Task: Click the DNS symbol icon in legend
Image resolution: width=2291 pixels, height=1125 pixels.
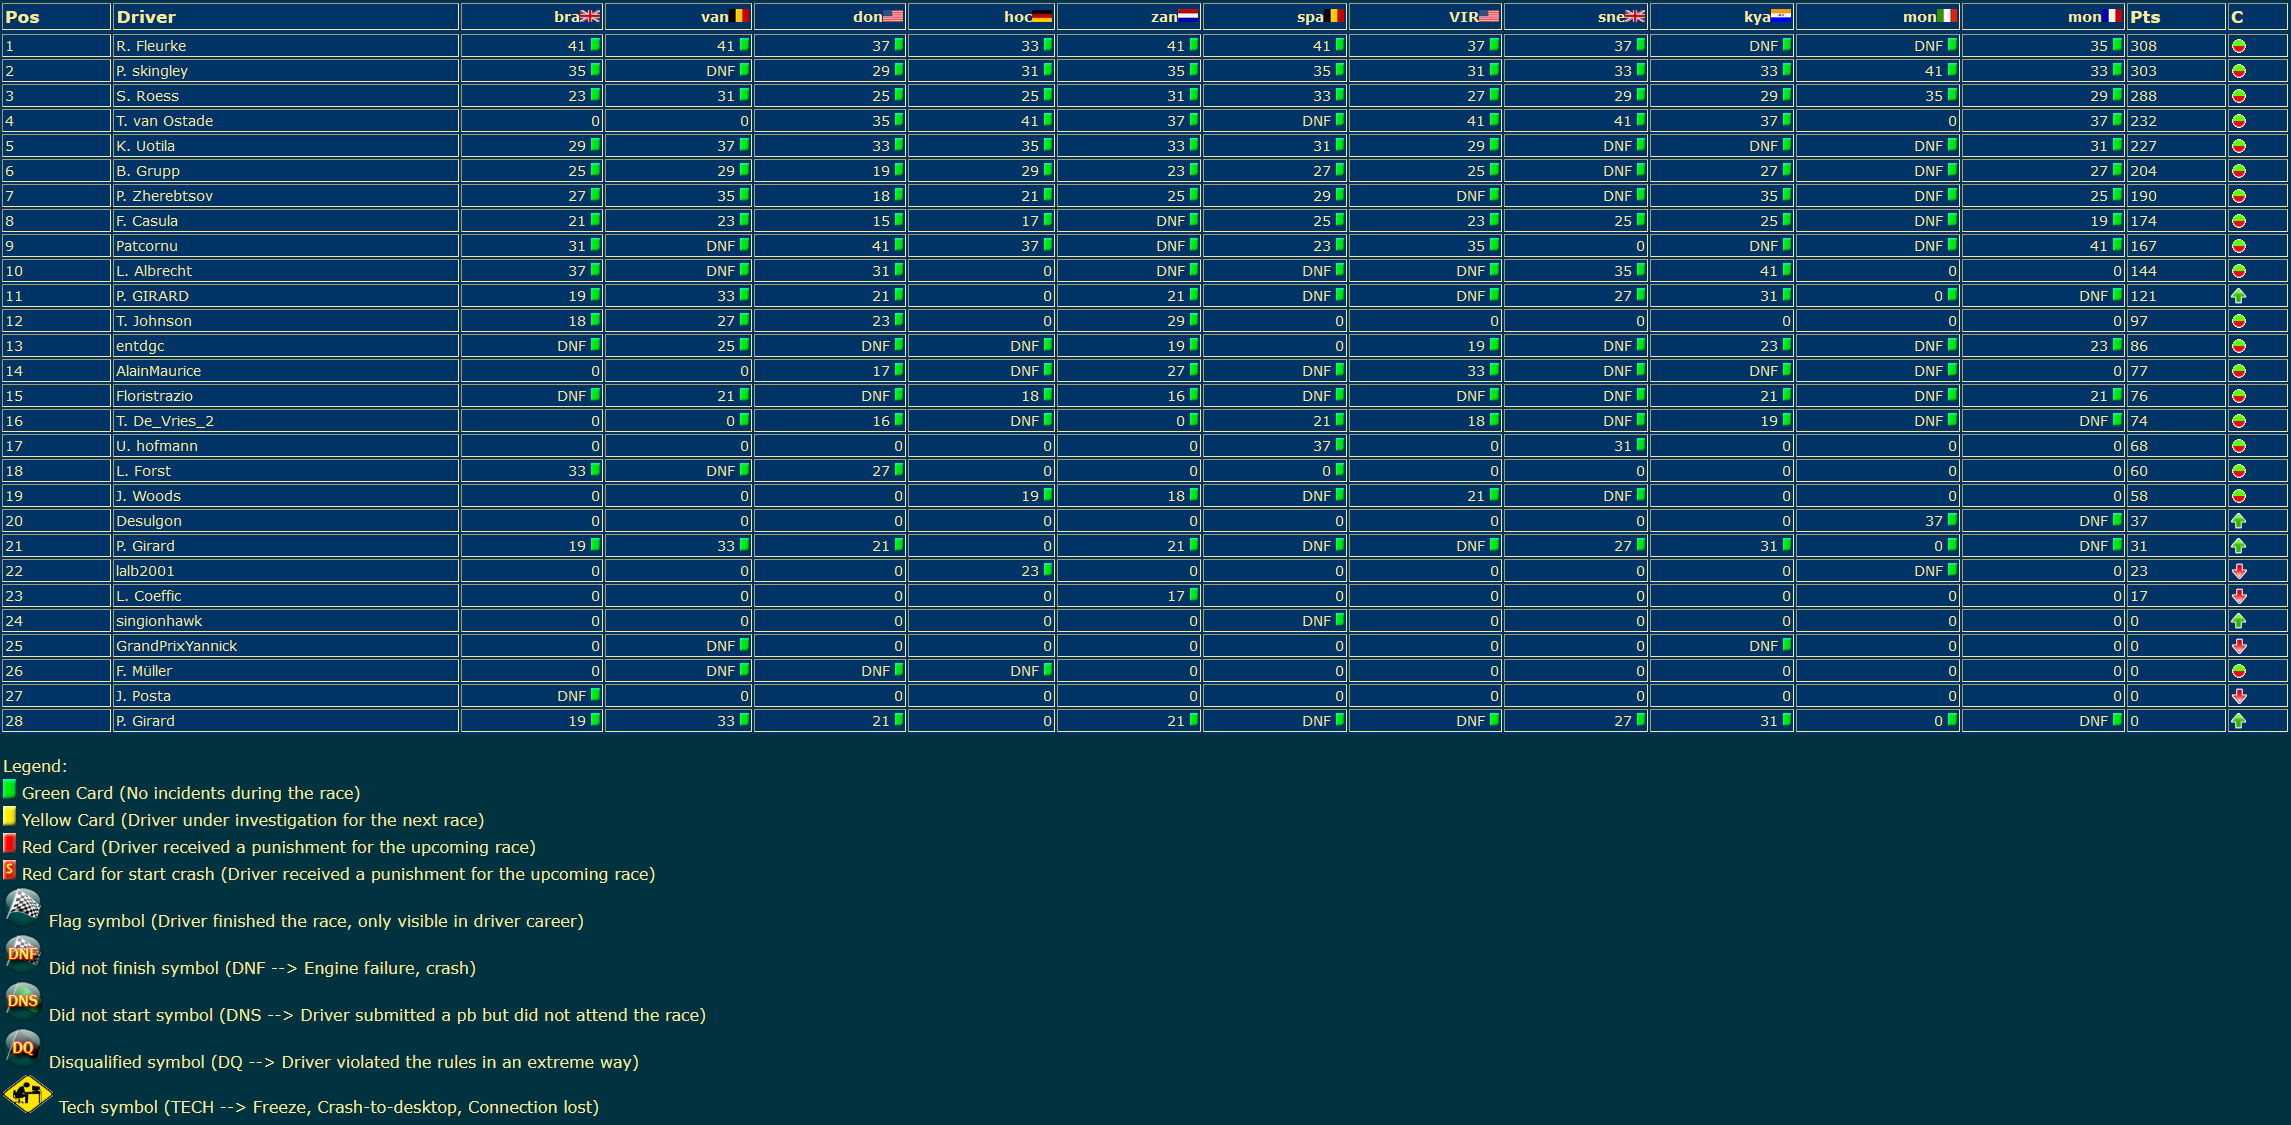Action: [22, 999]
